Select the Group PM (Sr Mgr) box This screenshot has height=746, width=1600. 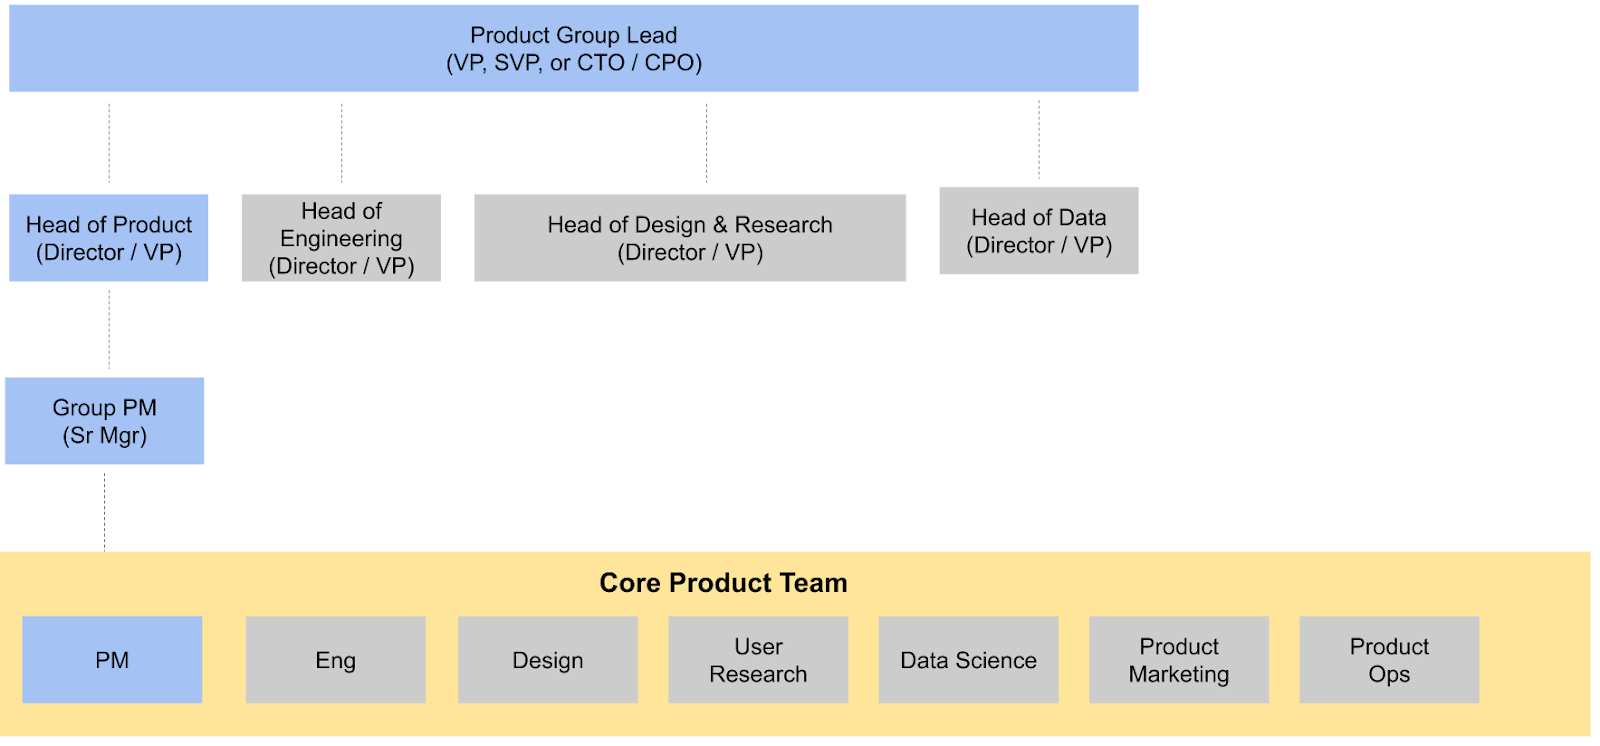pos(105,421)
